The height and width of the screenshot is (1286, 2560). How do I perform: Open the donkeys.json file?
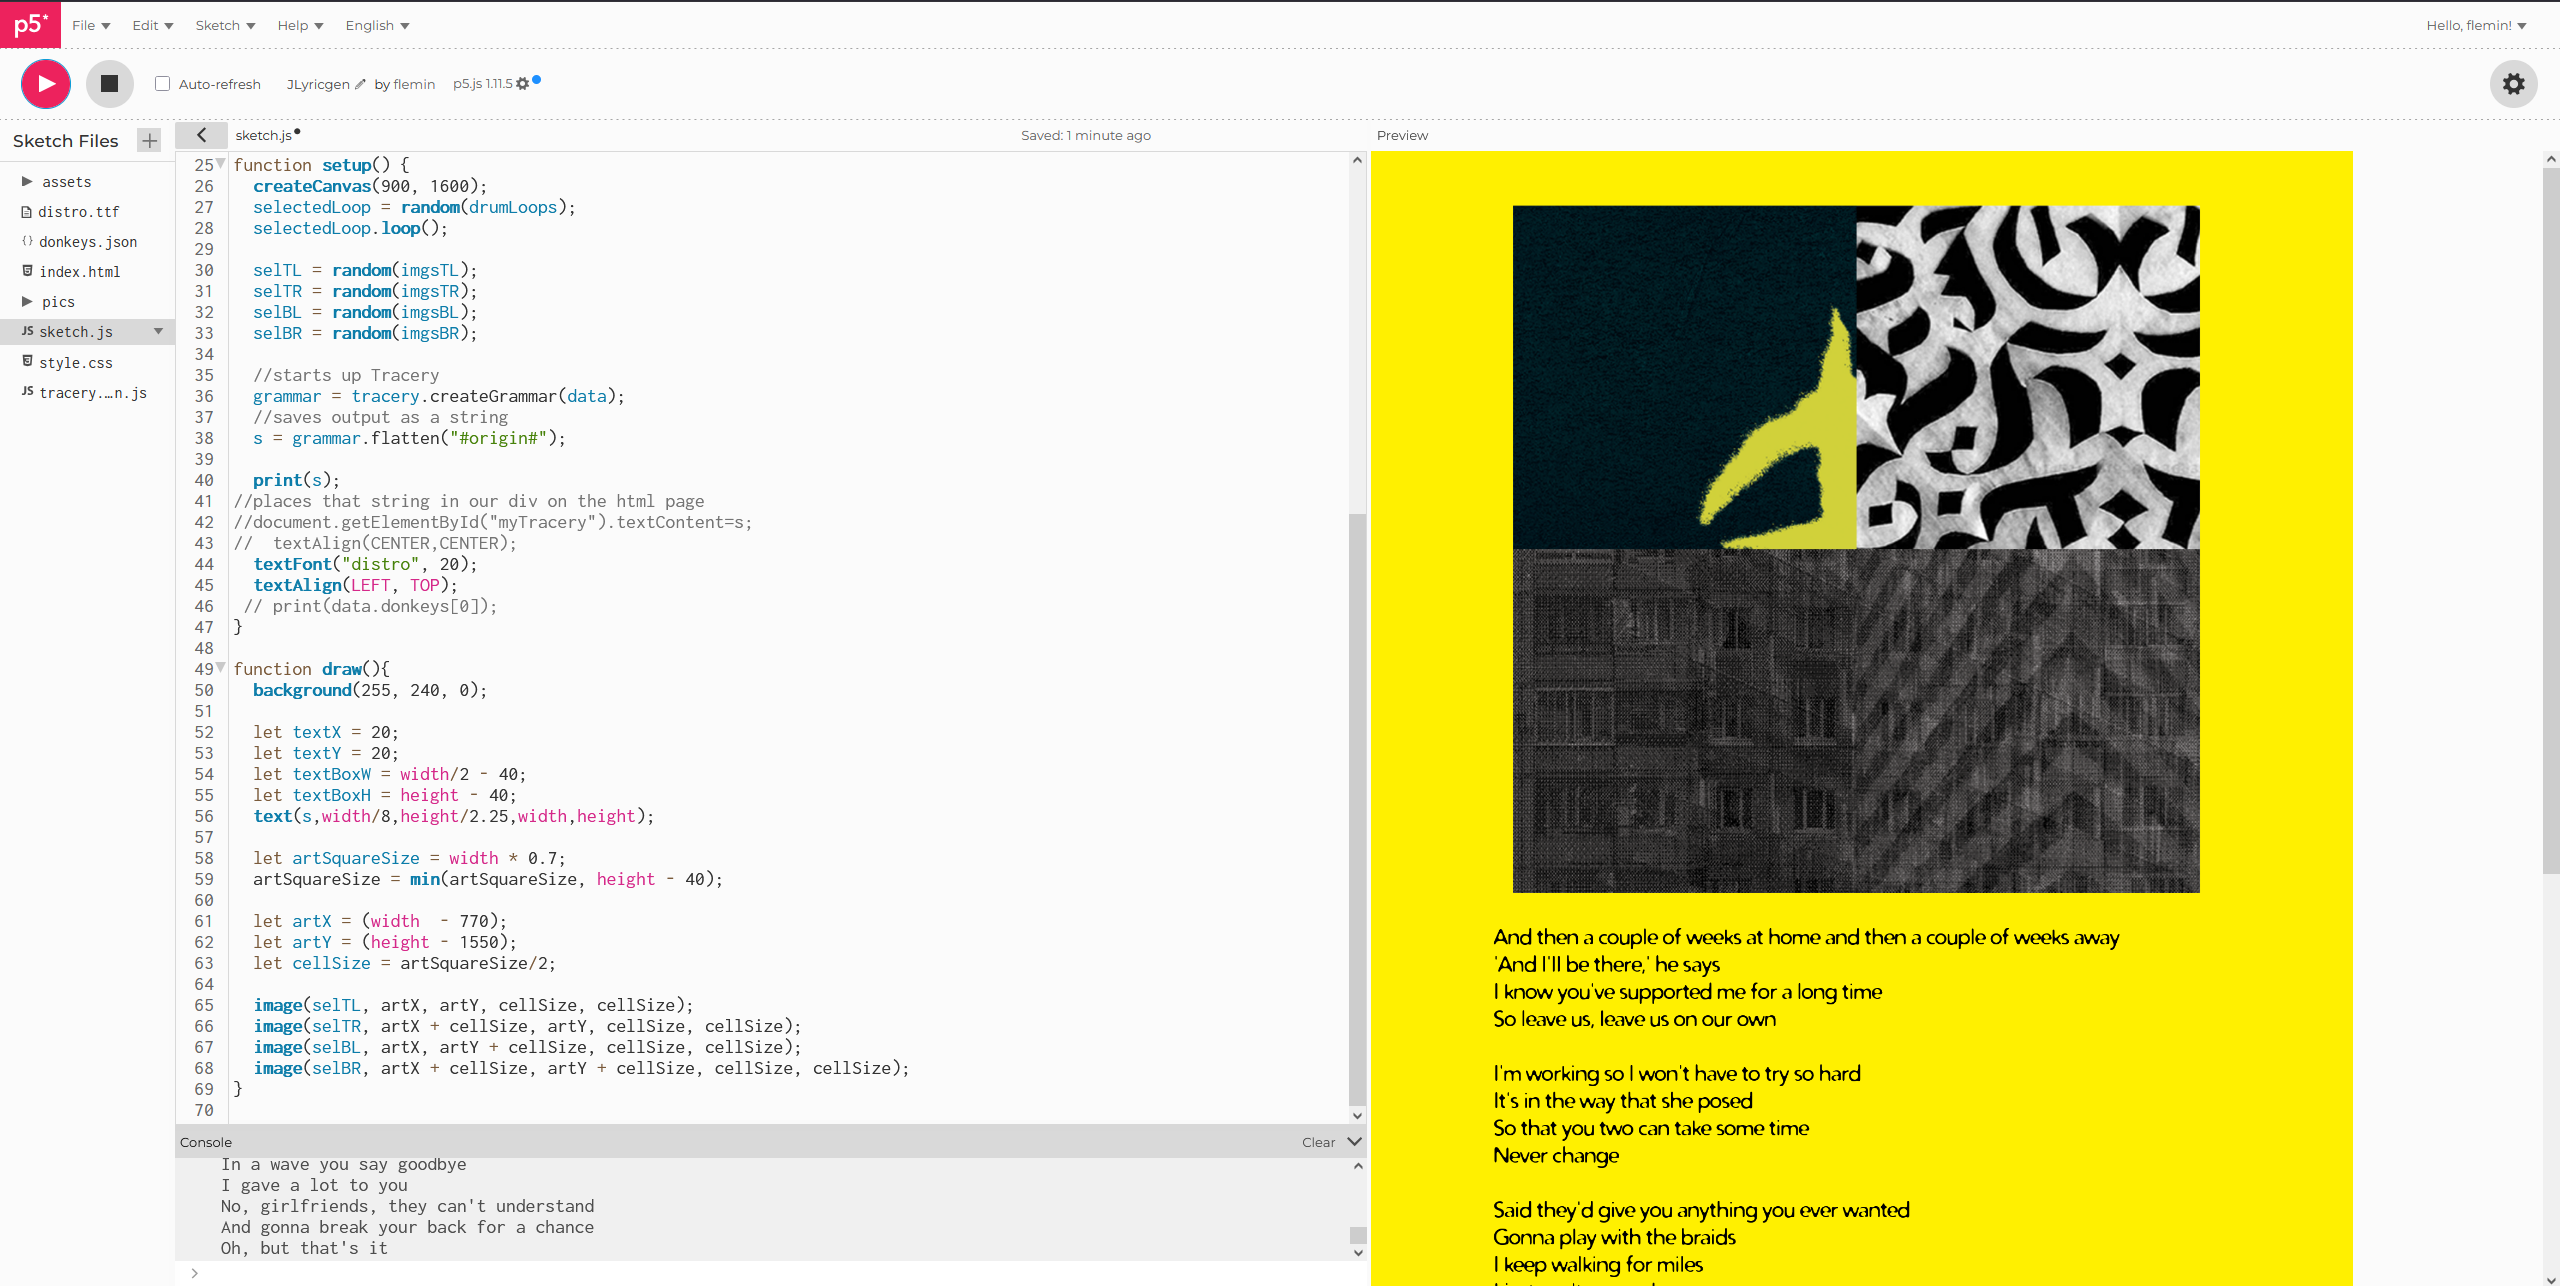coord(88,242)
